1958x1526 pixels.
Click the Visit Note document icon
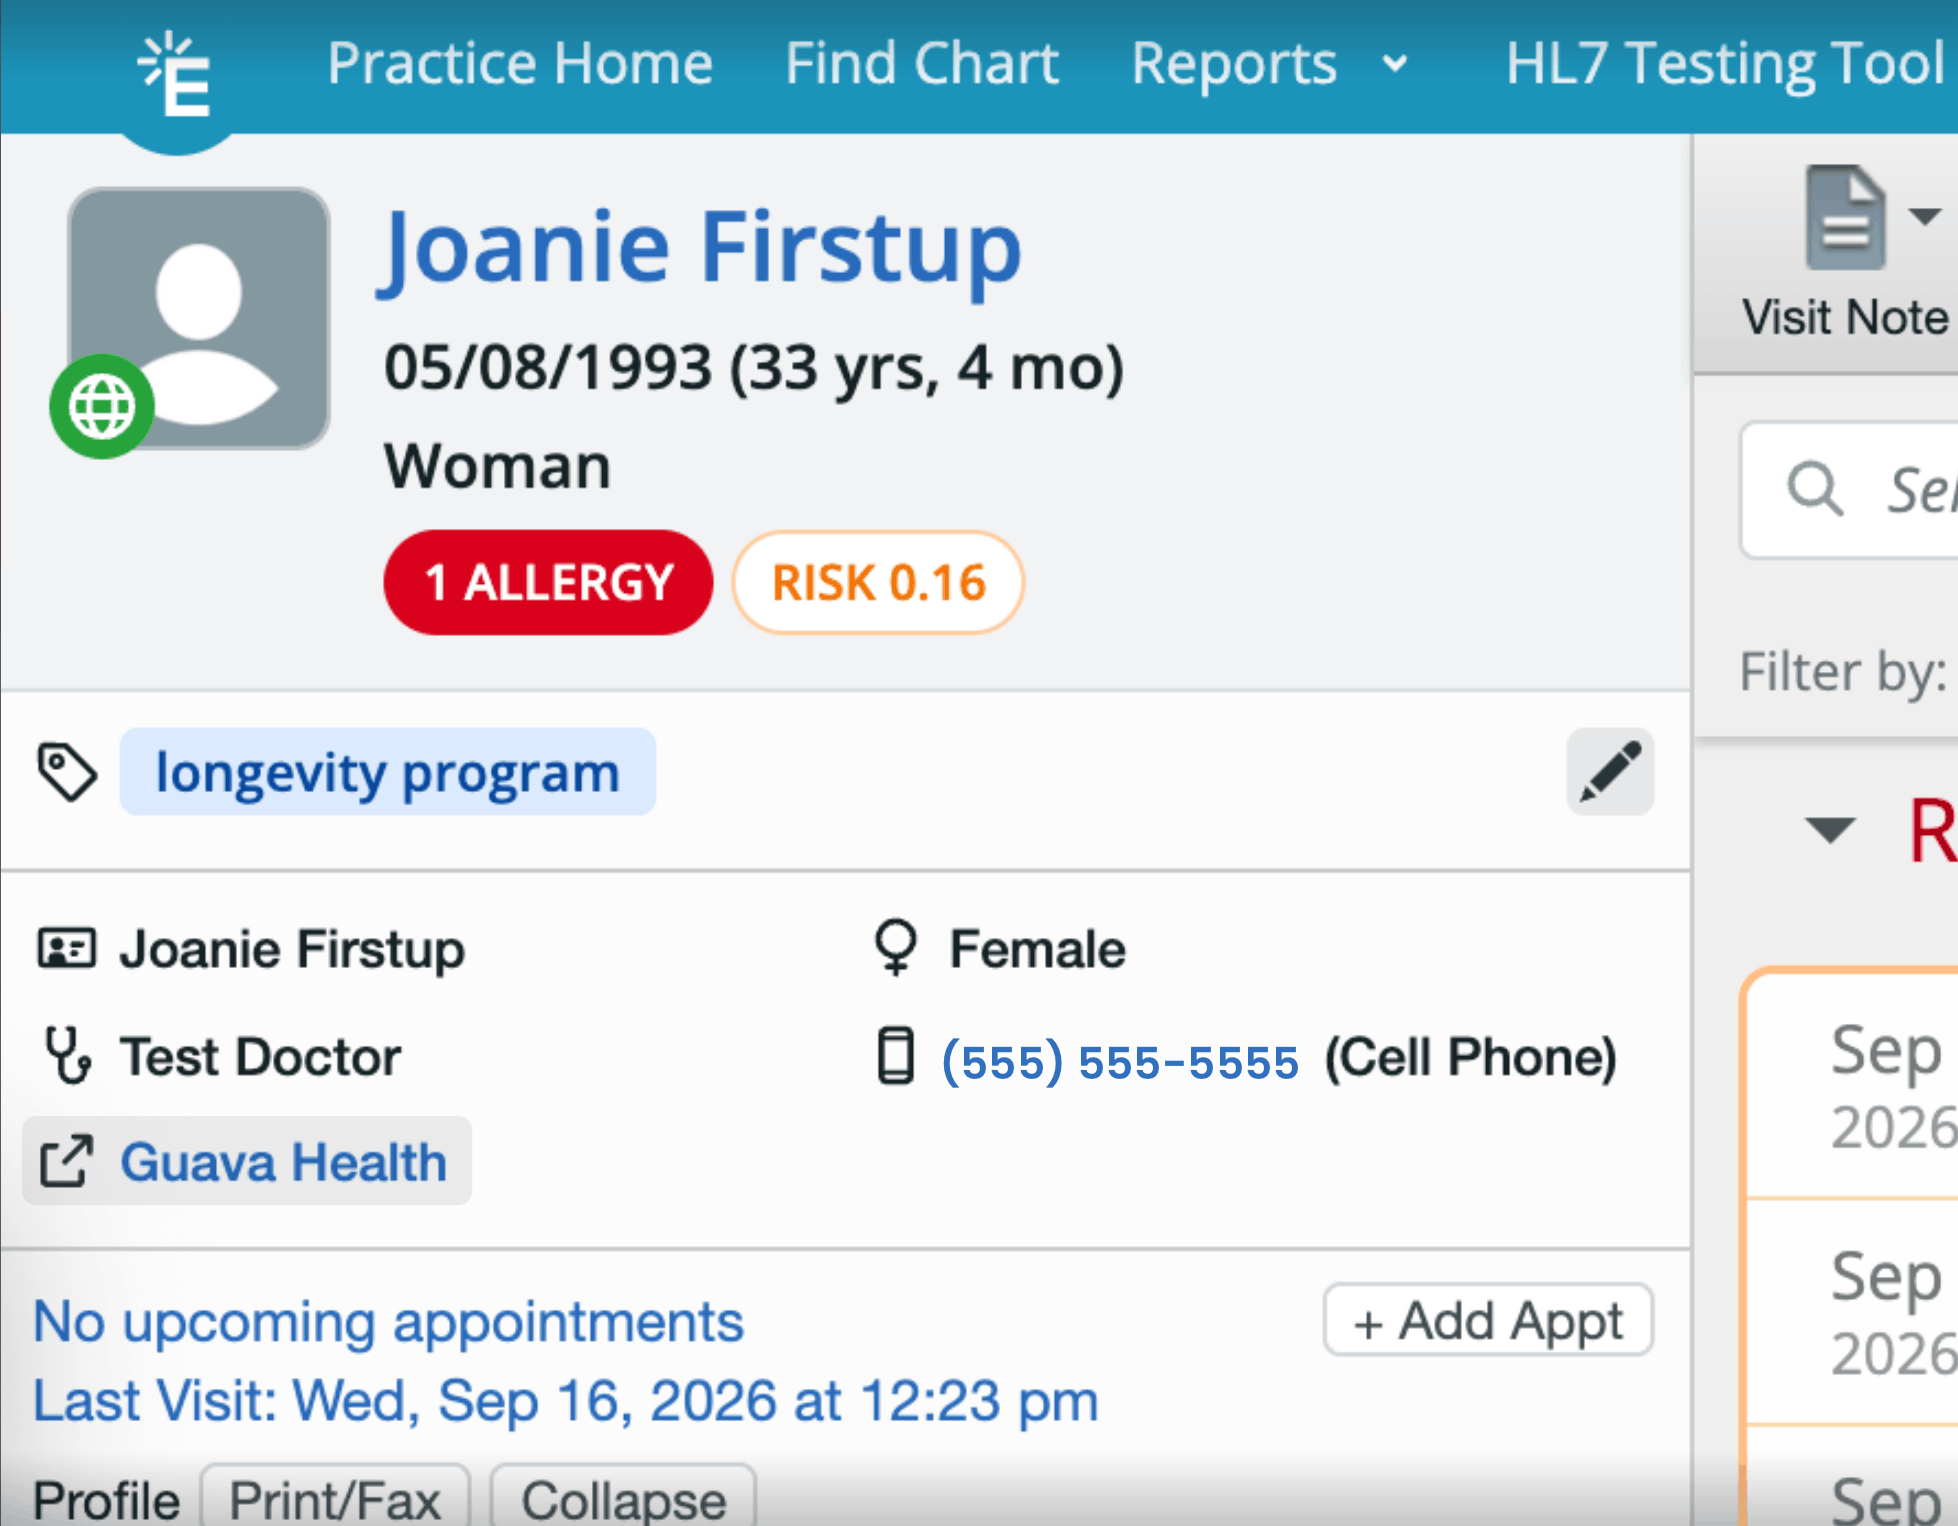click(x=1845, y=217)
